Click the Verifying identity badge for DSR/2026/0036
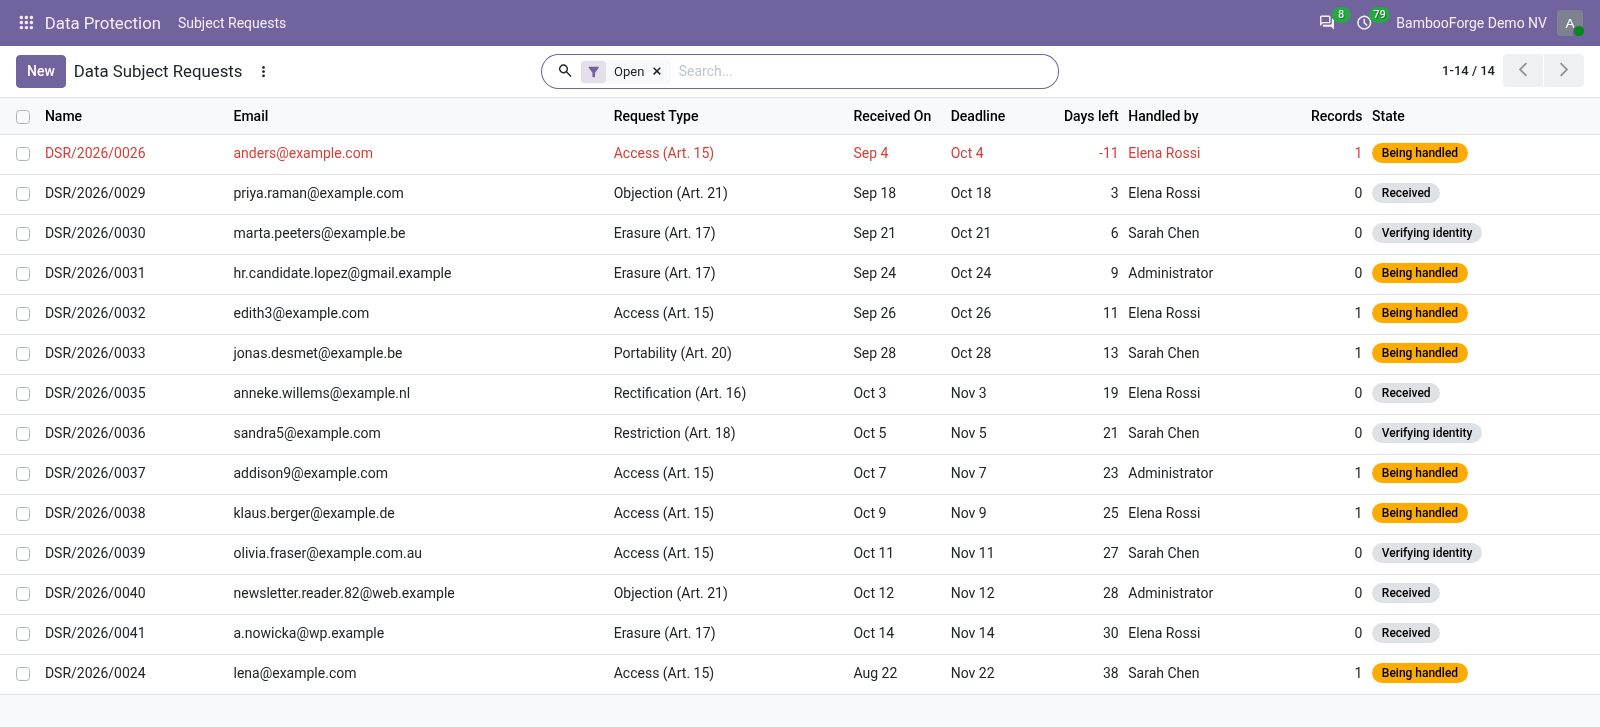 1427,433
